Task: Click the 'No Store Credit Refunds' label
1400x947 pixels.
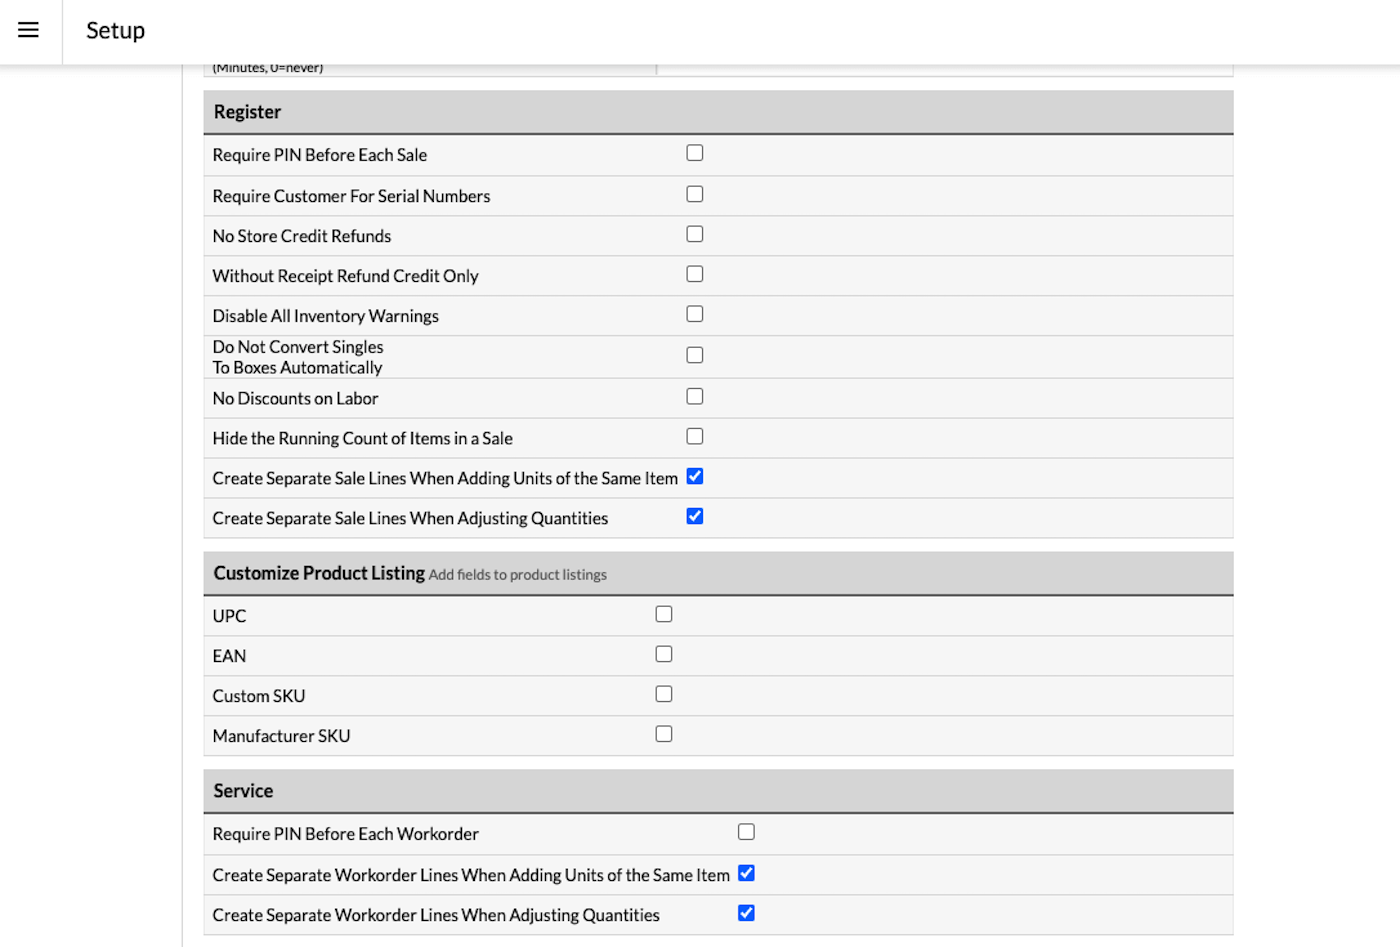Action: click(302, 236)
